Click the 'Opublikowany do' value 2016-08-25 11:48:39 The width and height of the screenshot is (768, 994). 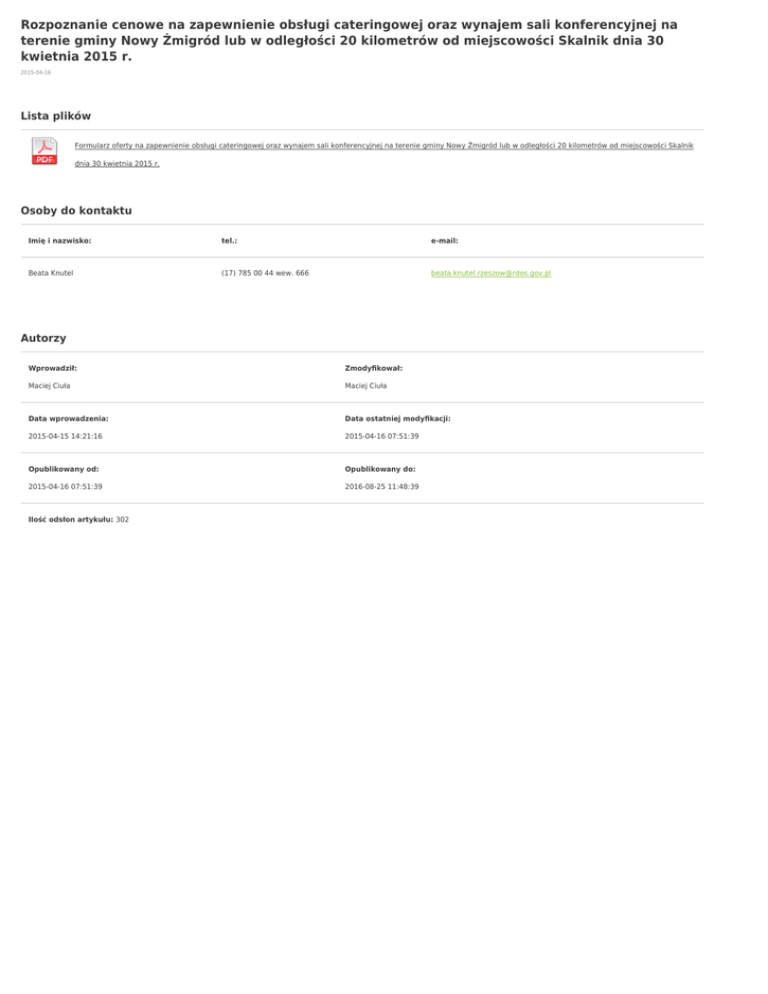tap(382, 486)
